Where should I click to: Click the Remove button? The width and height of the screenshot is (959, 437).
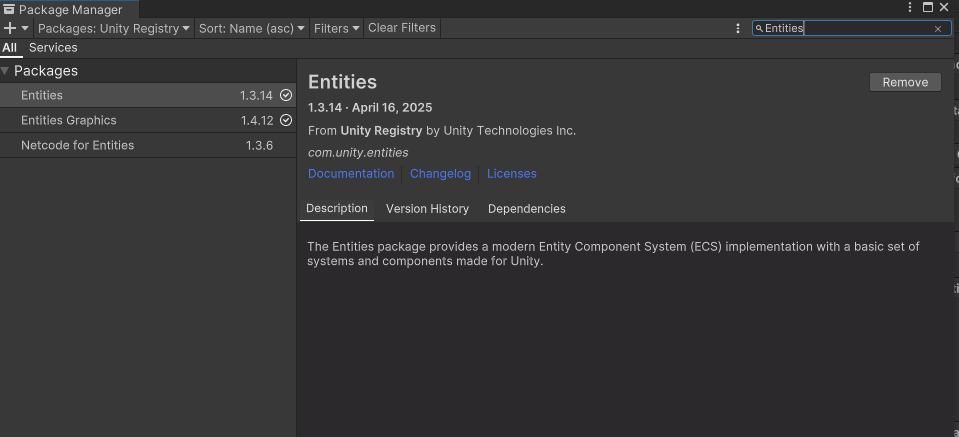coord(905,83)
